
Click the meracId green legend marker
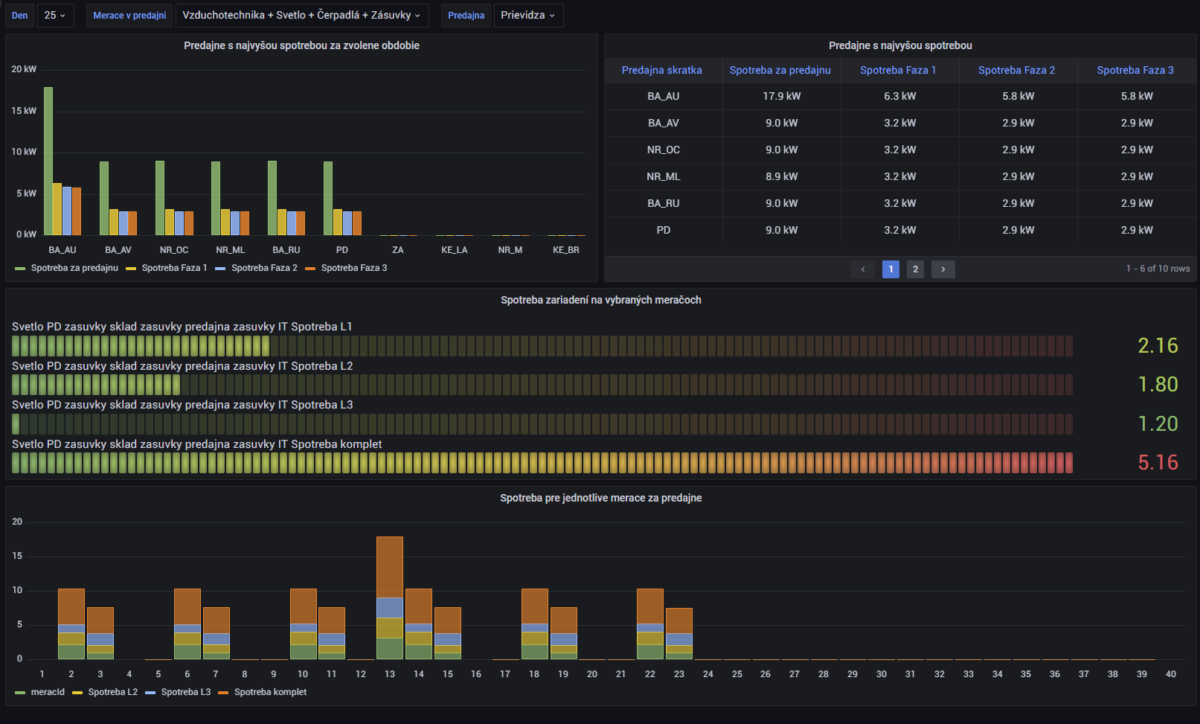pyautogui.click(x=21, y=692)
